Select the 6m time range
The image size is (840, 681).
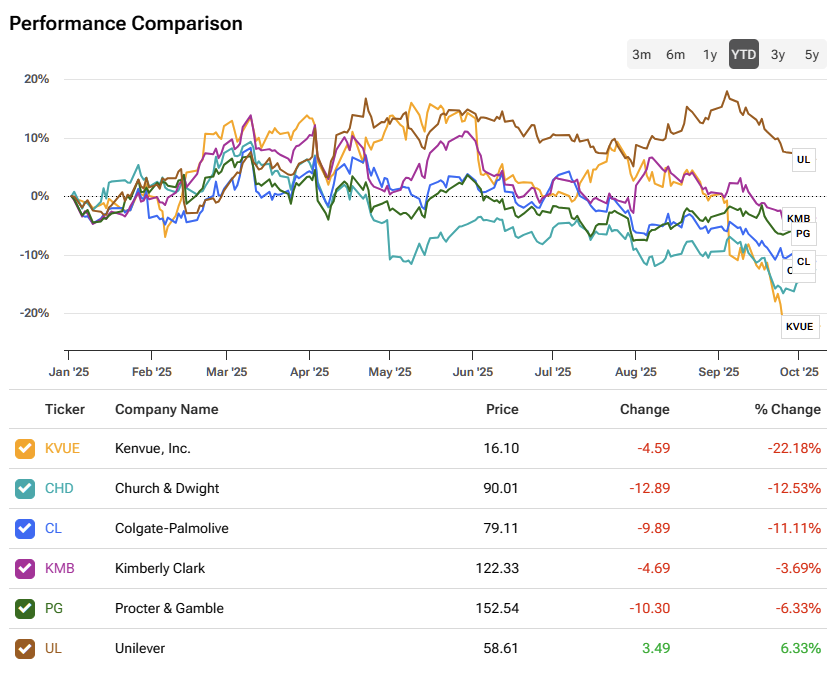click(676, 55)
